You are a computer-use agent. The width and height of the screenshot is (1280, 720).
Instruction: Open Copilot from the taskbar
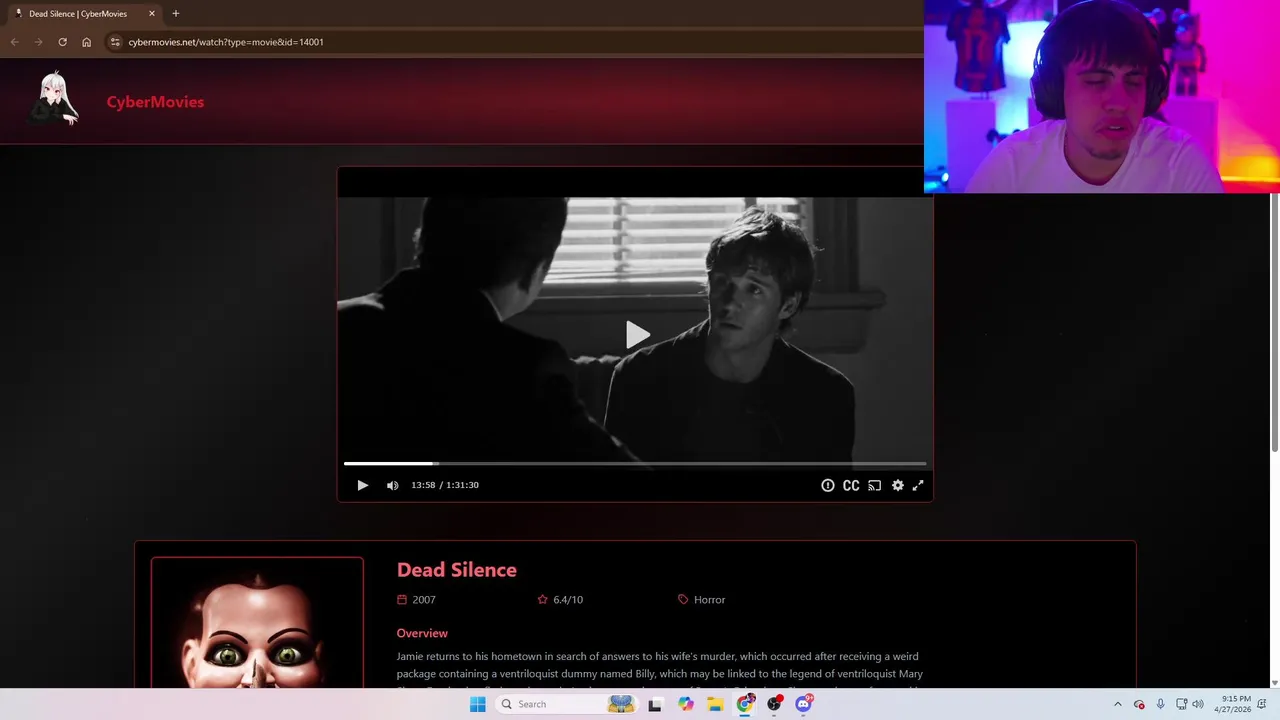pyautogui.click(x=685, y=704)
